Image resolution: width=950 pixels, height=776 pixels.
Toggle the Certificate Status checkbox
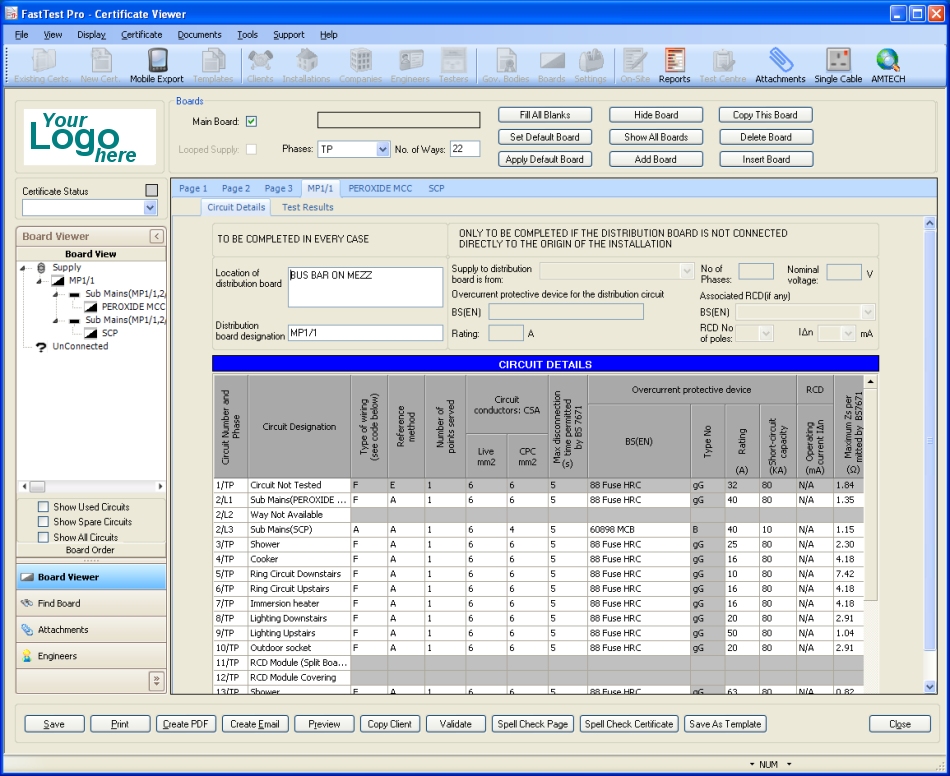click(151, 191)
